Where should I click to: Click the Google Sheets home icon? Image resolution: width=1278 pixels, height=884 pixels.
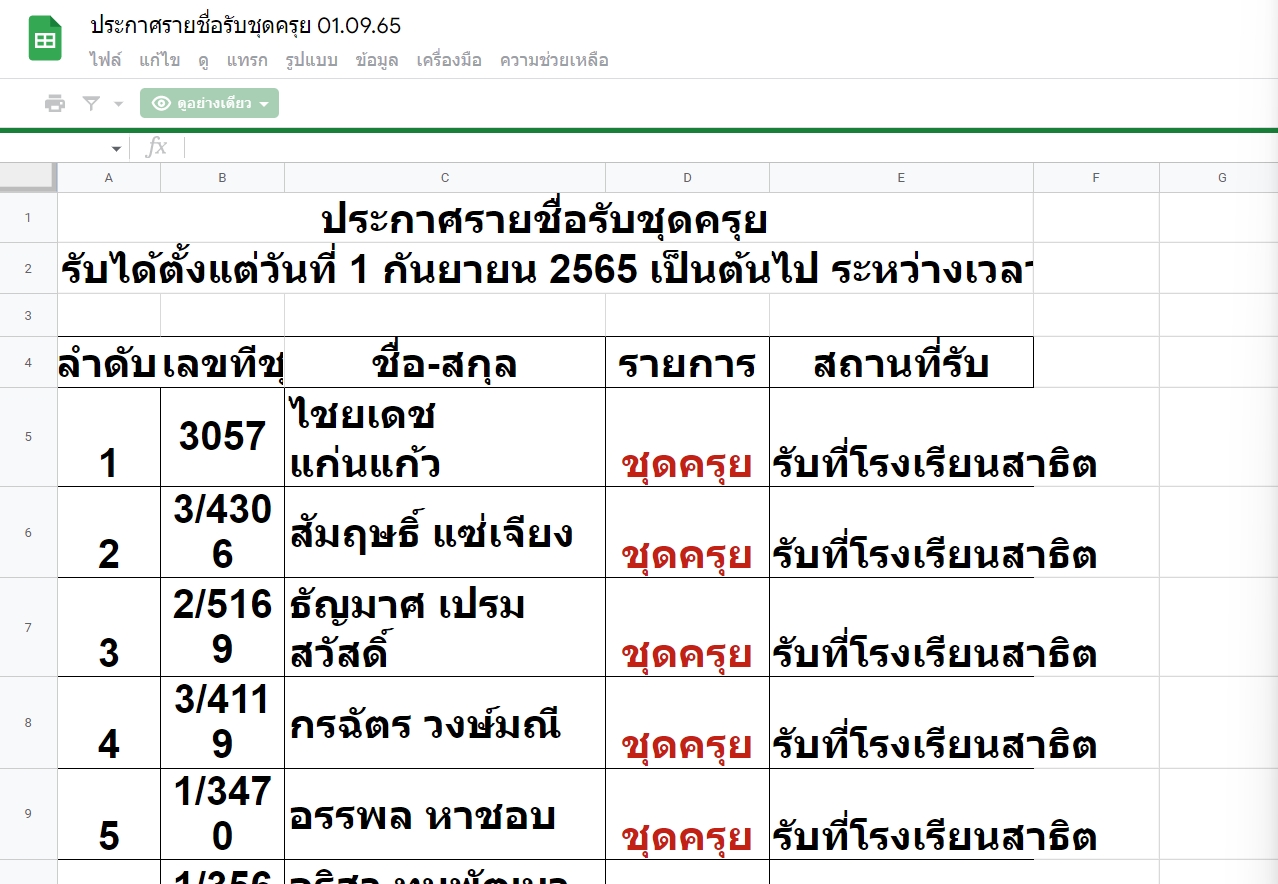[45, 40]
